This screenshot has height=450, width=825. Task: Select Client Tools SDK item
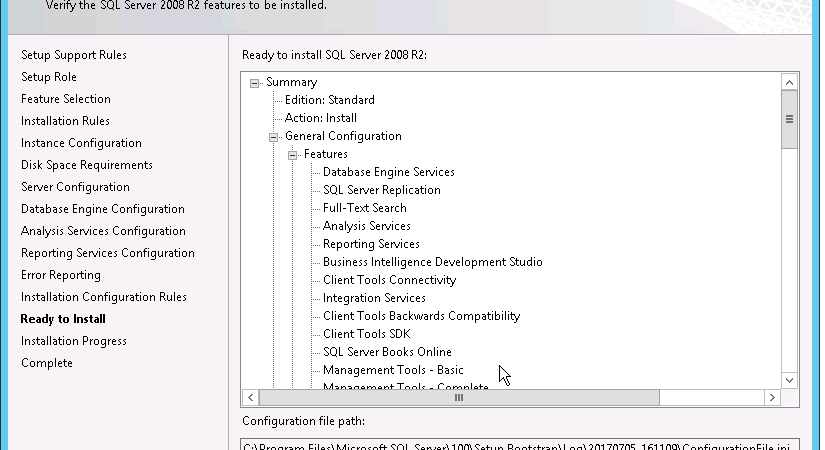tap(367, 334)
